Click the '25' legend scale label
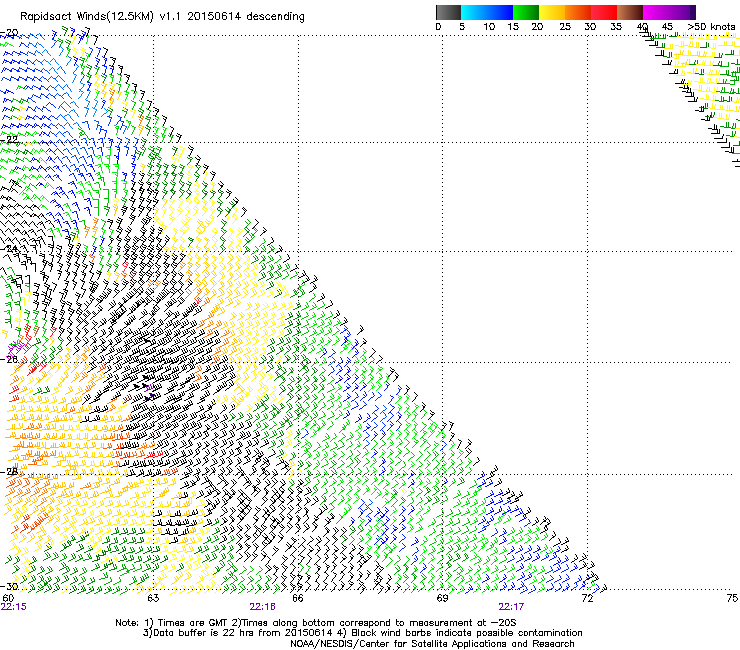The height and width of the screenshot is (650, 740). tap(565, 27)
